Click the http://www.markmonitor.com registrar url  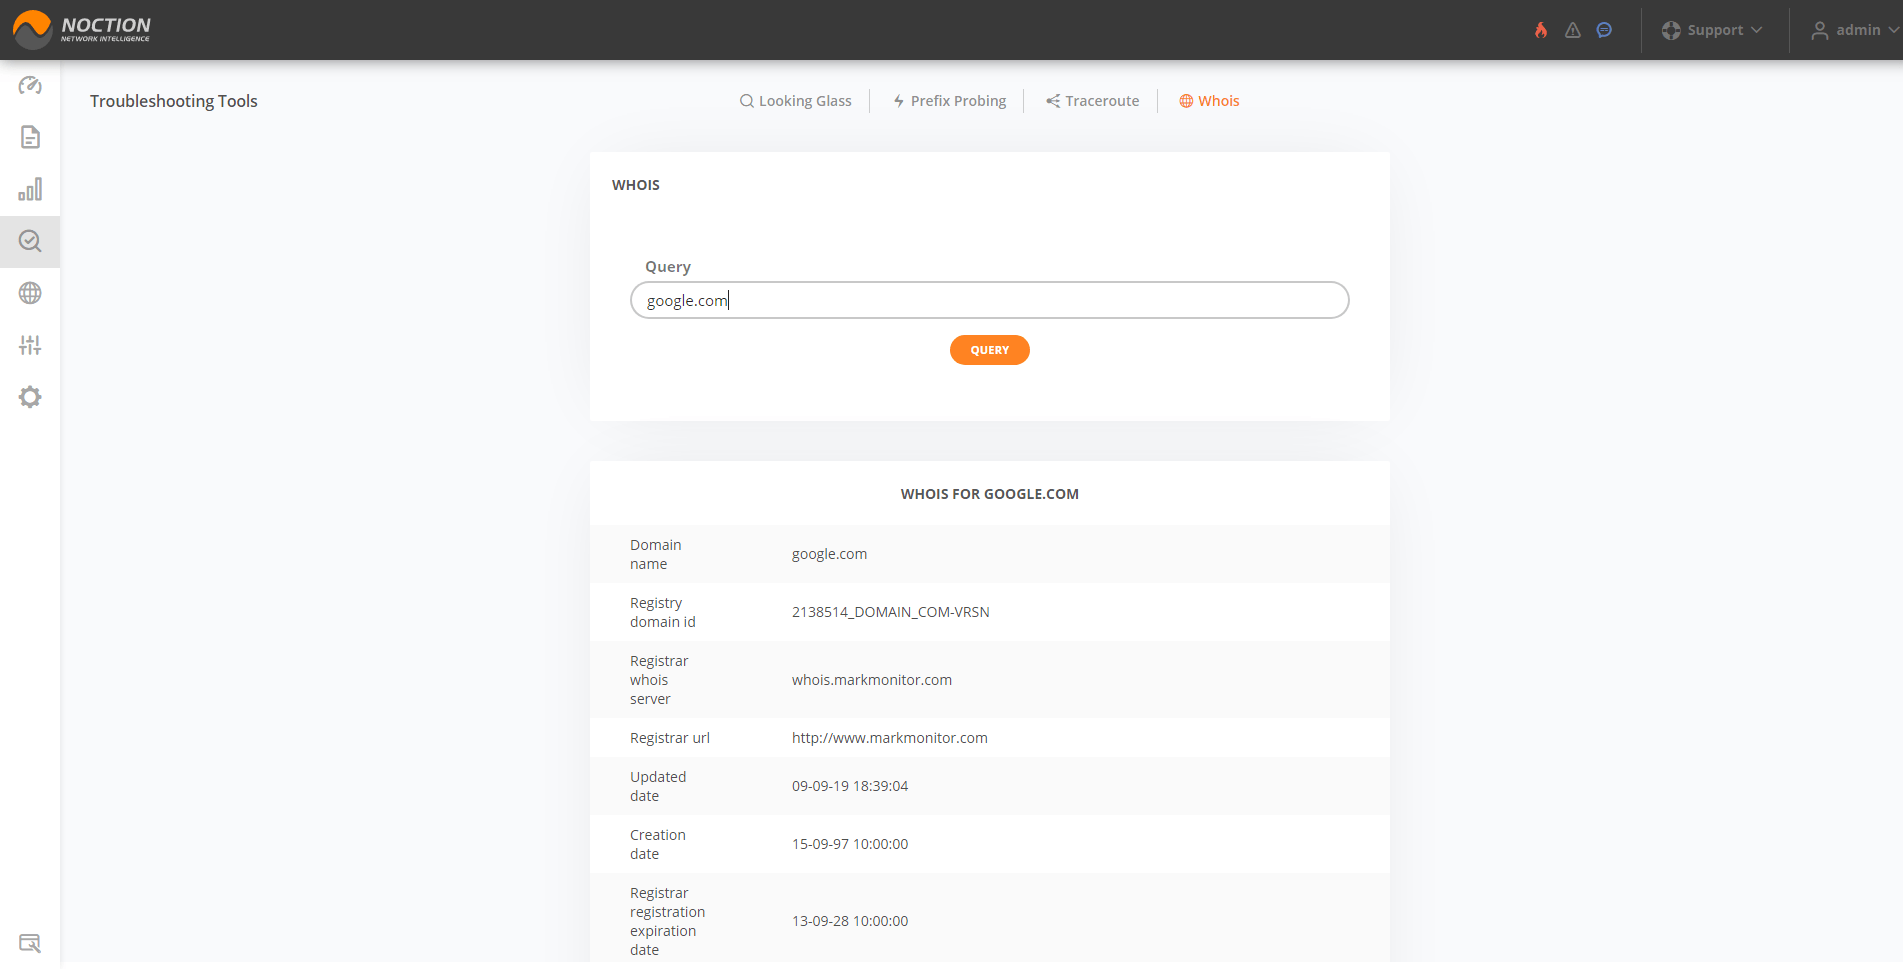(889, 738)
